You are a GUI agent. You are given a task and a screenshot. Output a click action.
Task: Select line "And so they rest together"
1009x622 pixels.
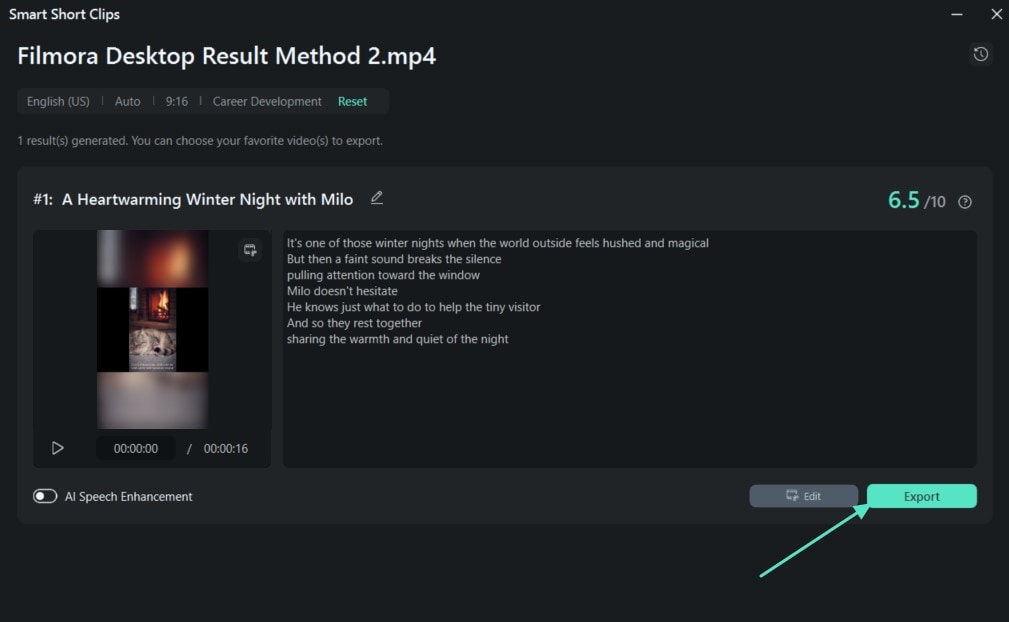[354, 323]
